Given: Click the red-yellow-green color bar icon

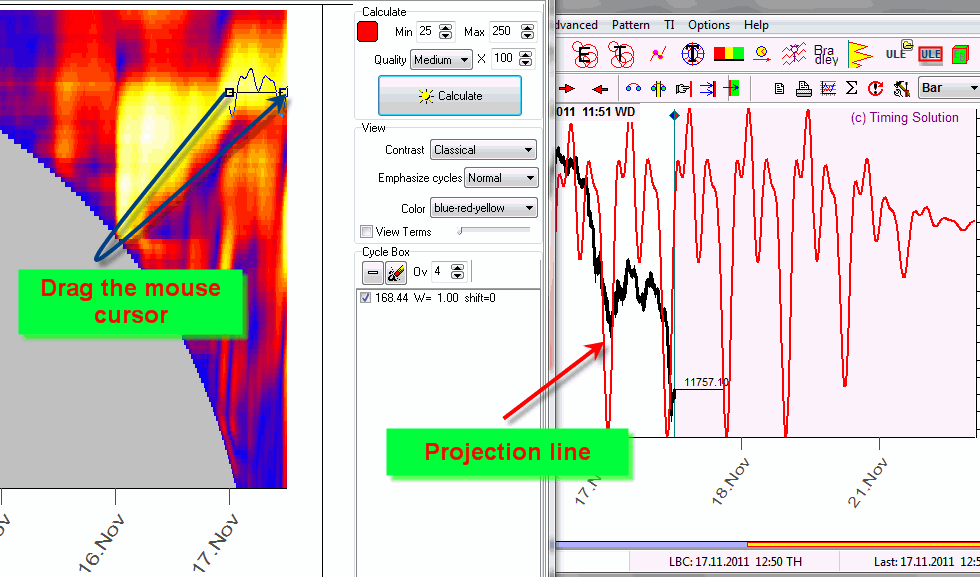Looking at the screenshot, I should pyautogui.click(x=728, y=54).
